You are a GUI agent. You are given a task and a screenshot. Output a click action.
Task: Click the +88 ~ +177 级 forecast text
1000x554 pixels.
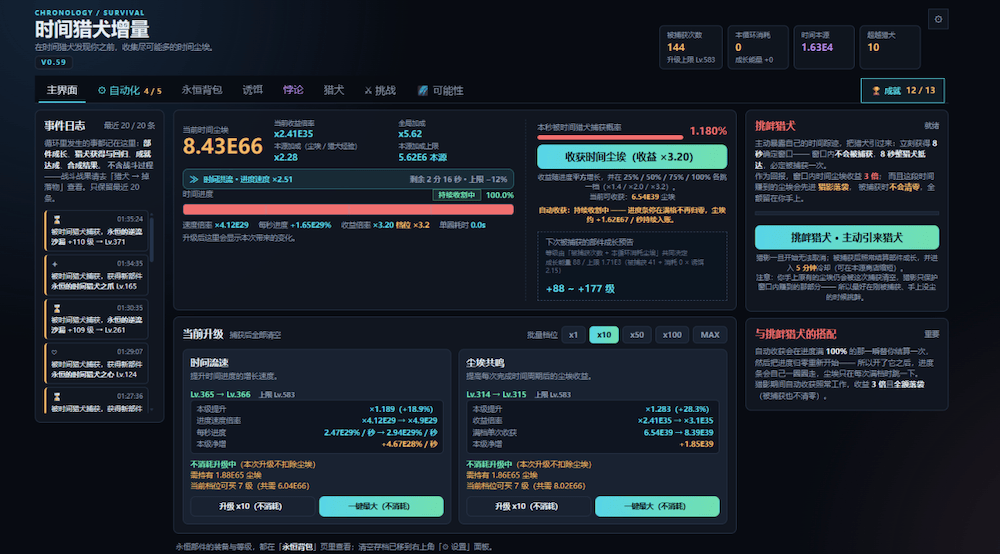pos(580,289)
